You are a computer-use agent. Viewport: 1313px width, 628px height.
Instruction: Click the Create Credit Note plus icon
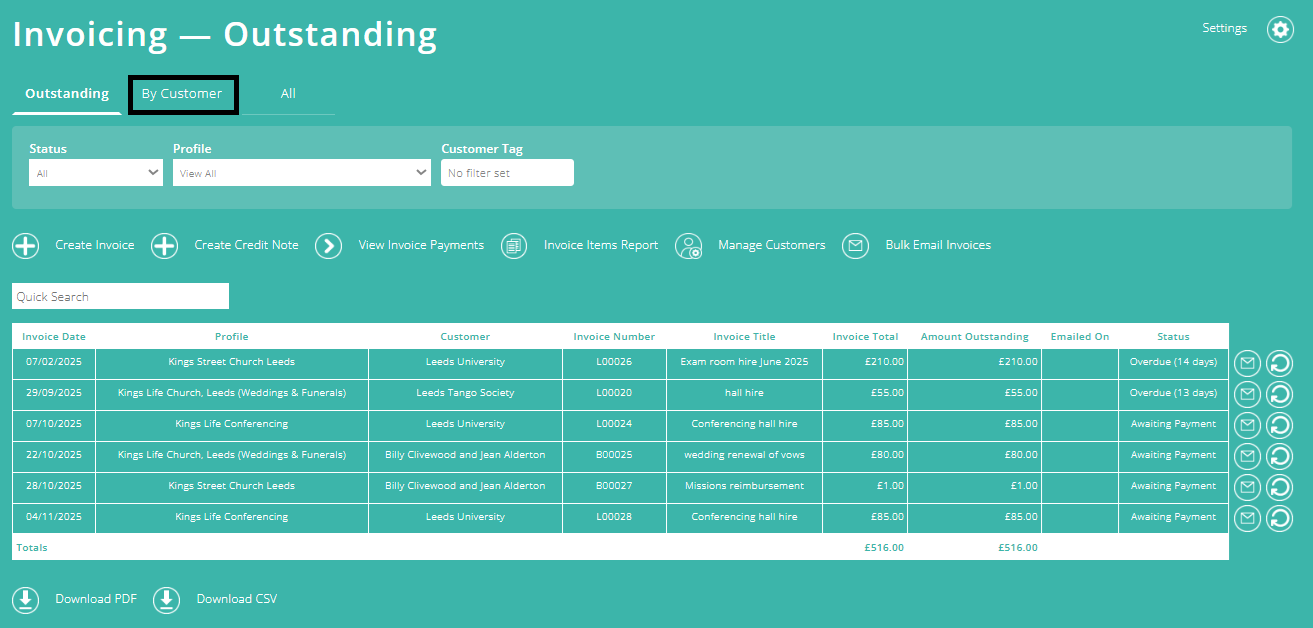[x=165, y=245]
